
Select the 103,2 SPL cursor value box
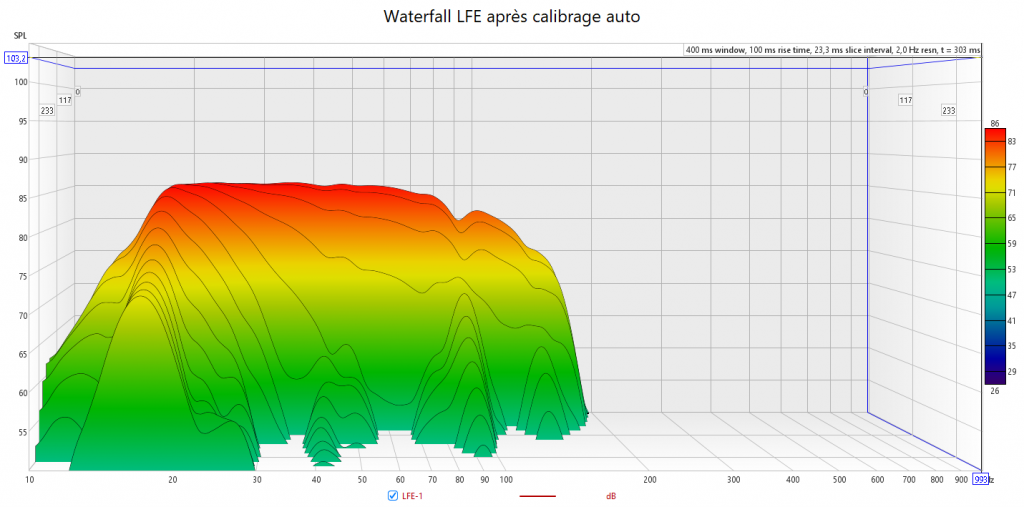tap(16, 59)
